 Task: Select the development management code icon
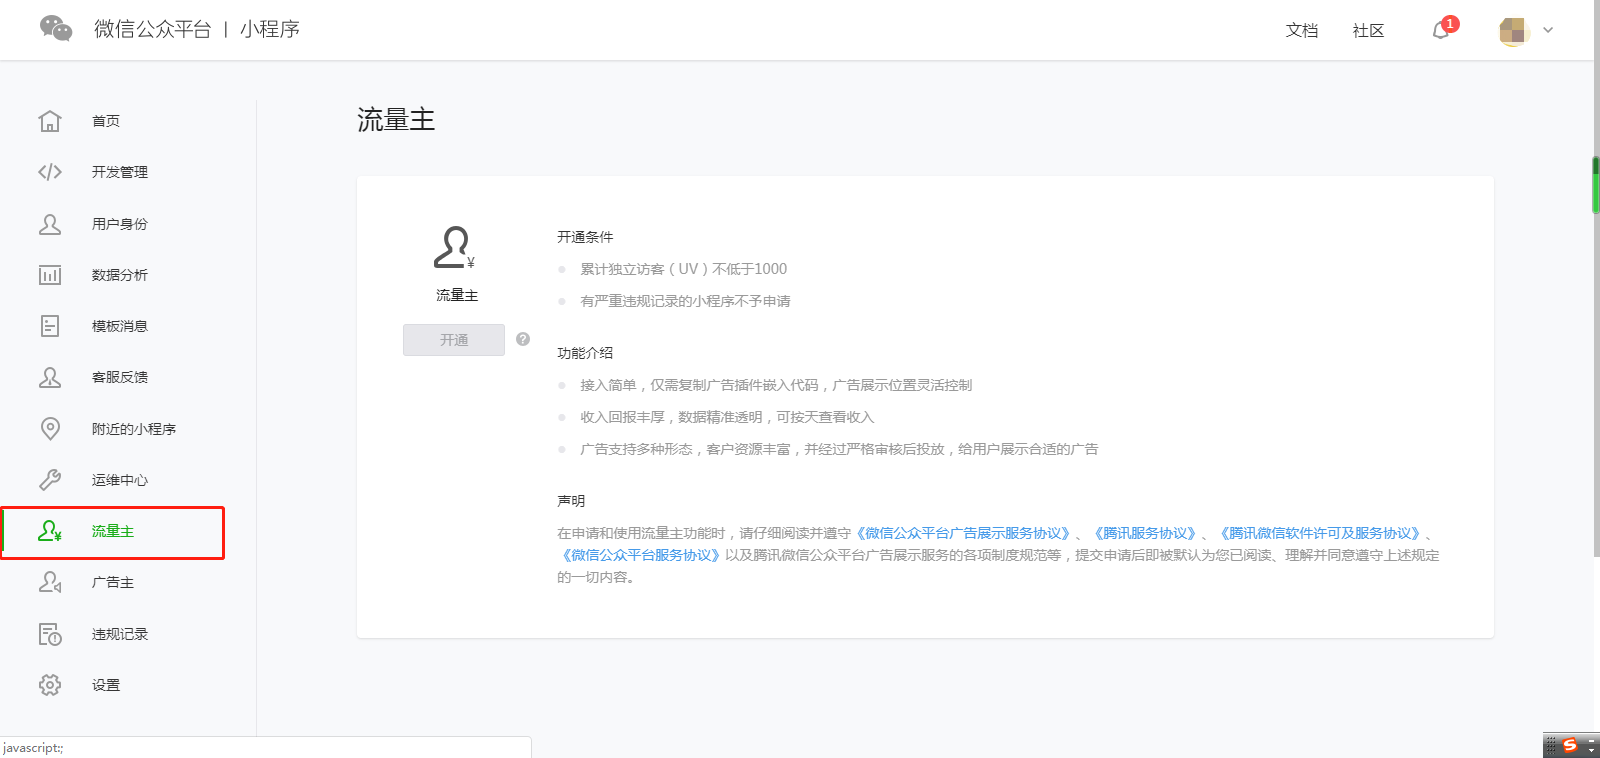tap(50, 172)
